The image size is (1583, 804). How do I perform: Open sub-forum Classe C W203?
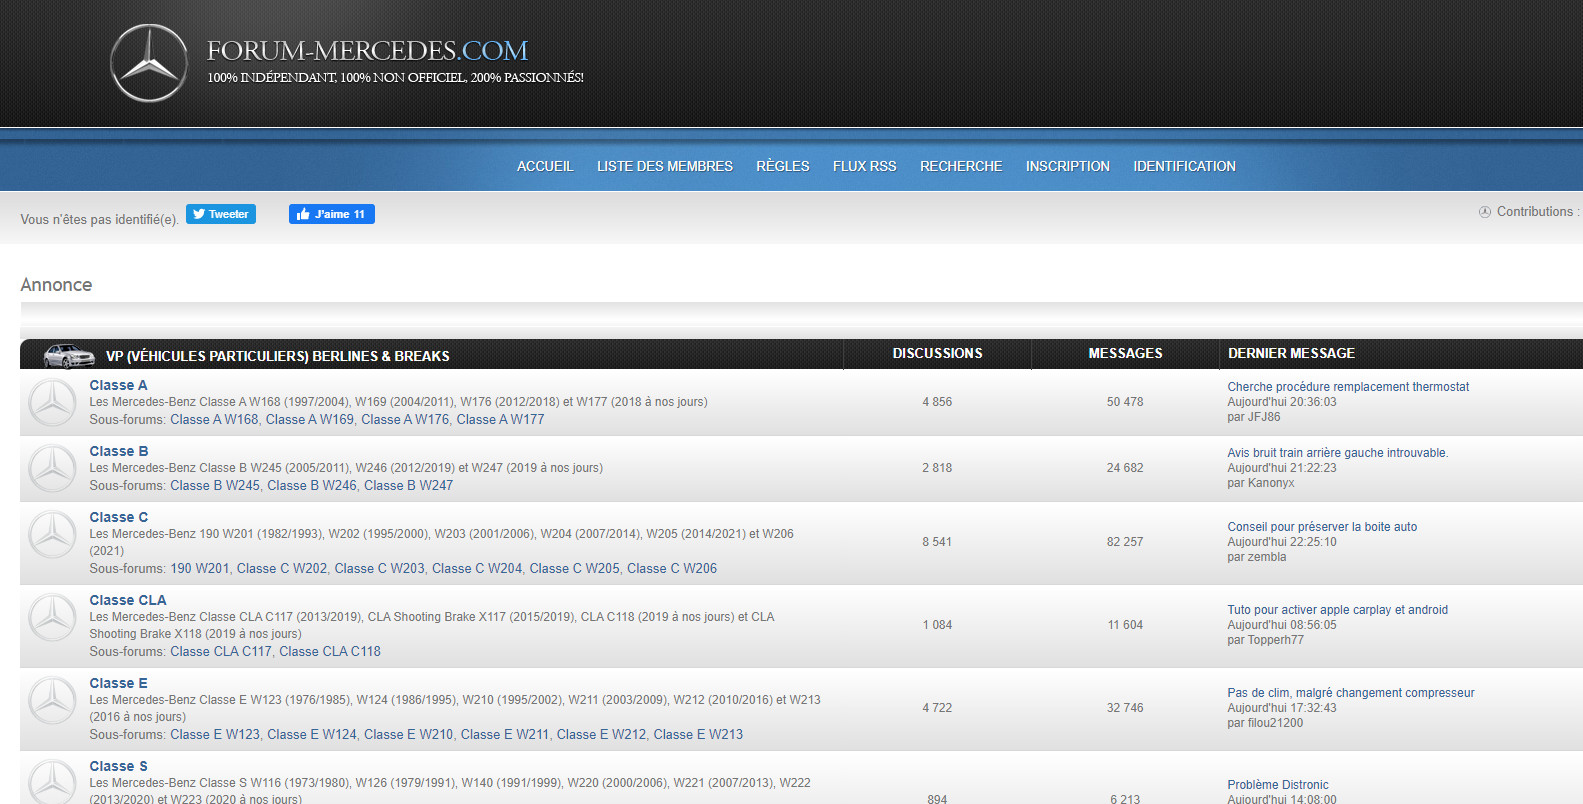coord(380,568)
